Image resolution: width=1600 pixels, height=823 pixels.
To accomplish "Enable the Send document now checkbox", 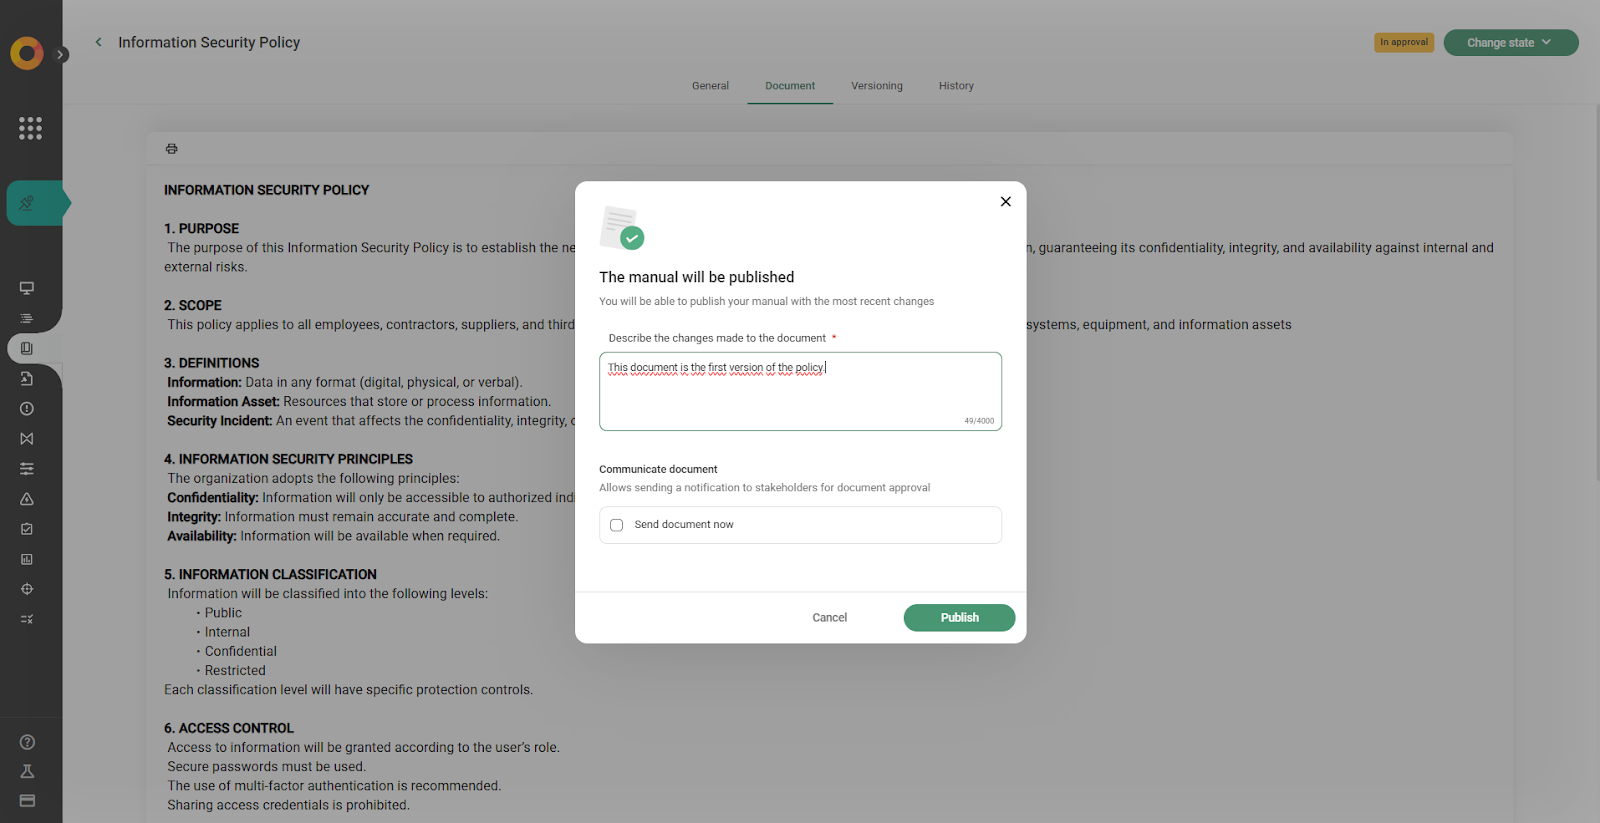I will [x=617, y=525].
